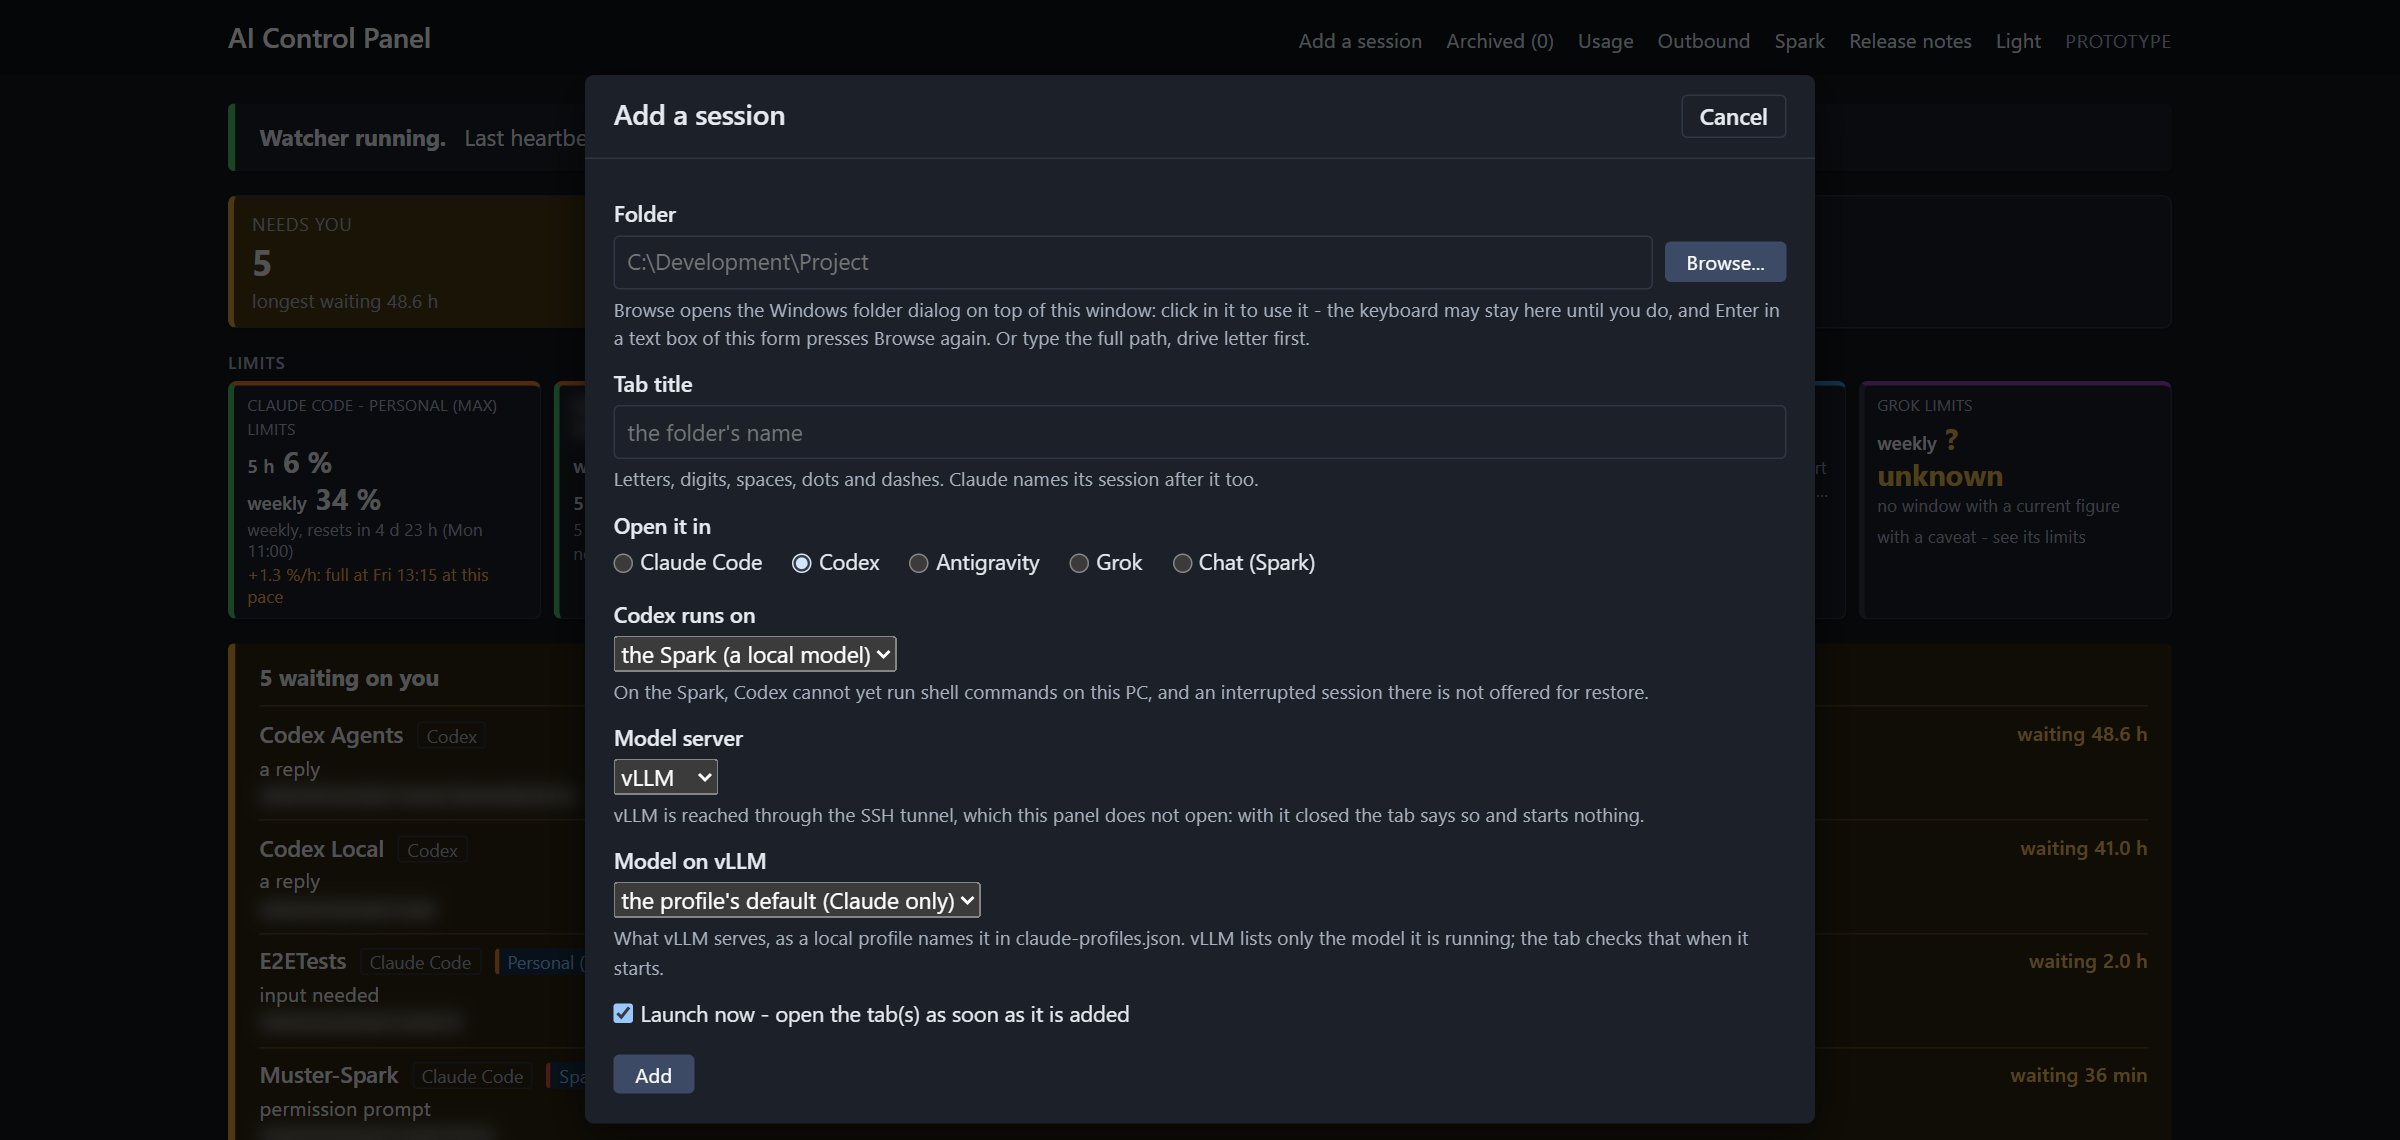Choose the Grok radio option
Viewport: 2400px width, 1140px height.
(x=1078, y=563)
